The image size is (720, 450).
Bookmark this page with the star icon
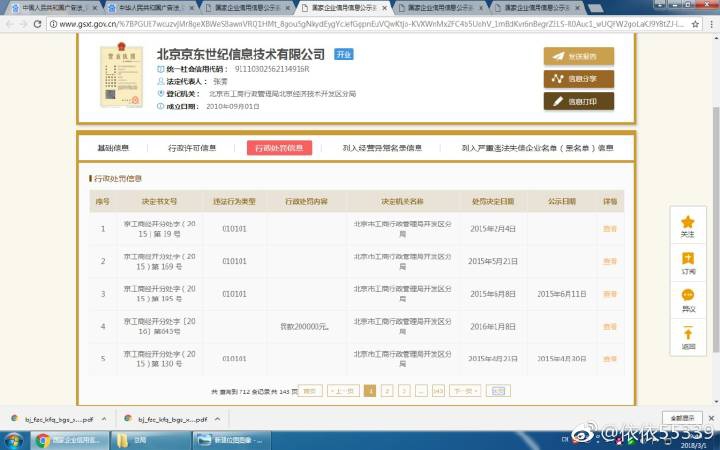click(x=695, y=24)
